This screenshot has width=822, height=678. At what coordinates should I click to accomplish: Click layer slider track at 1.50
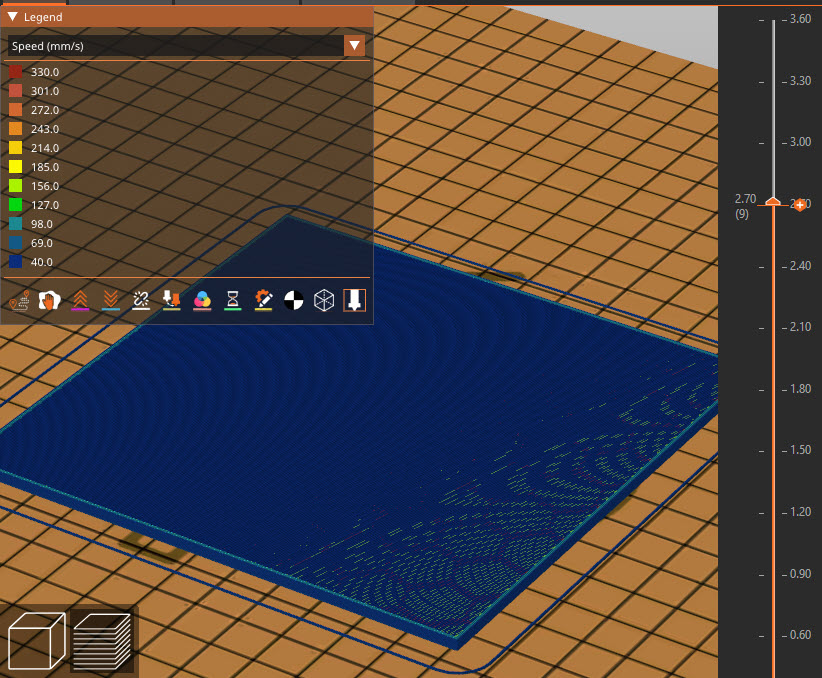click(x=773, y=451)
